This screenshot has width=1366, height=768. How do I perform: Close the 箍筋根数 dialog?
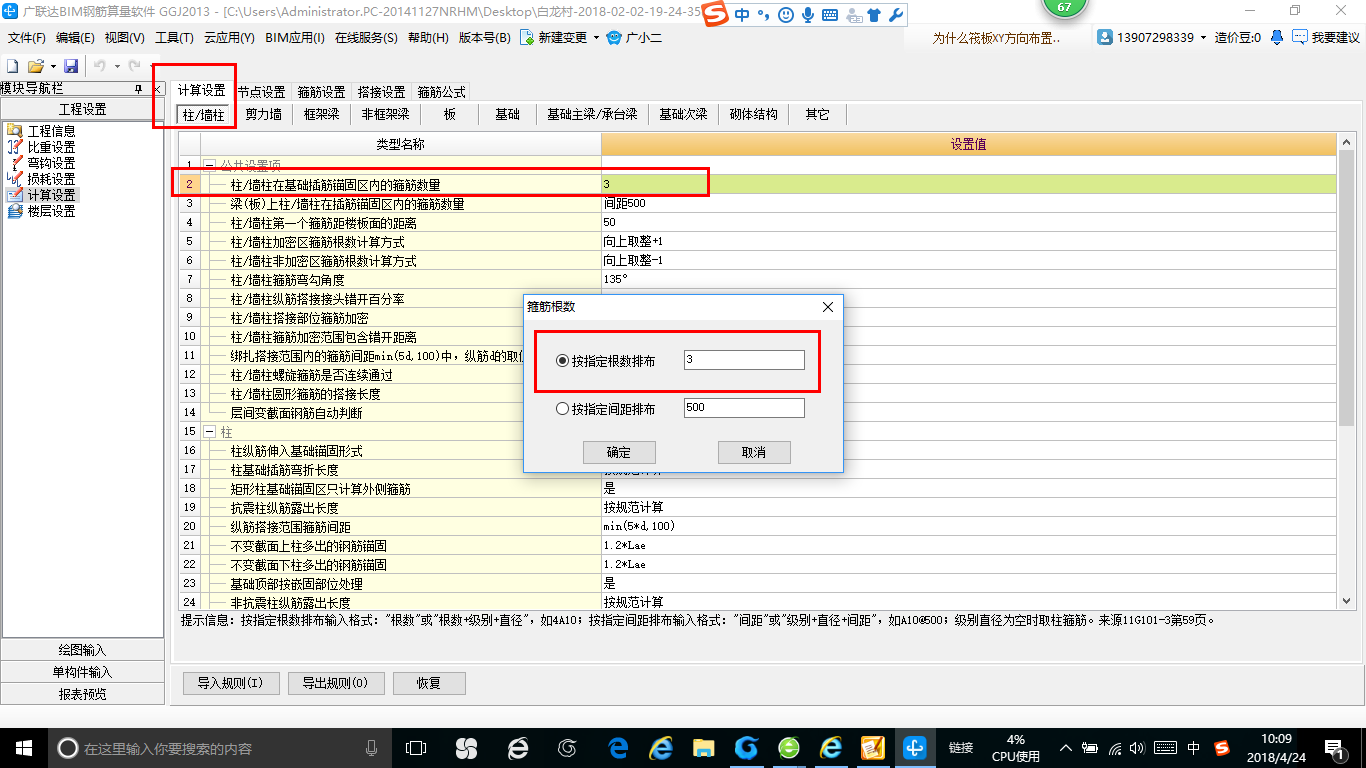click(827, 308)
